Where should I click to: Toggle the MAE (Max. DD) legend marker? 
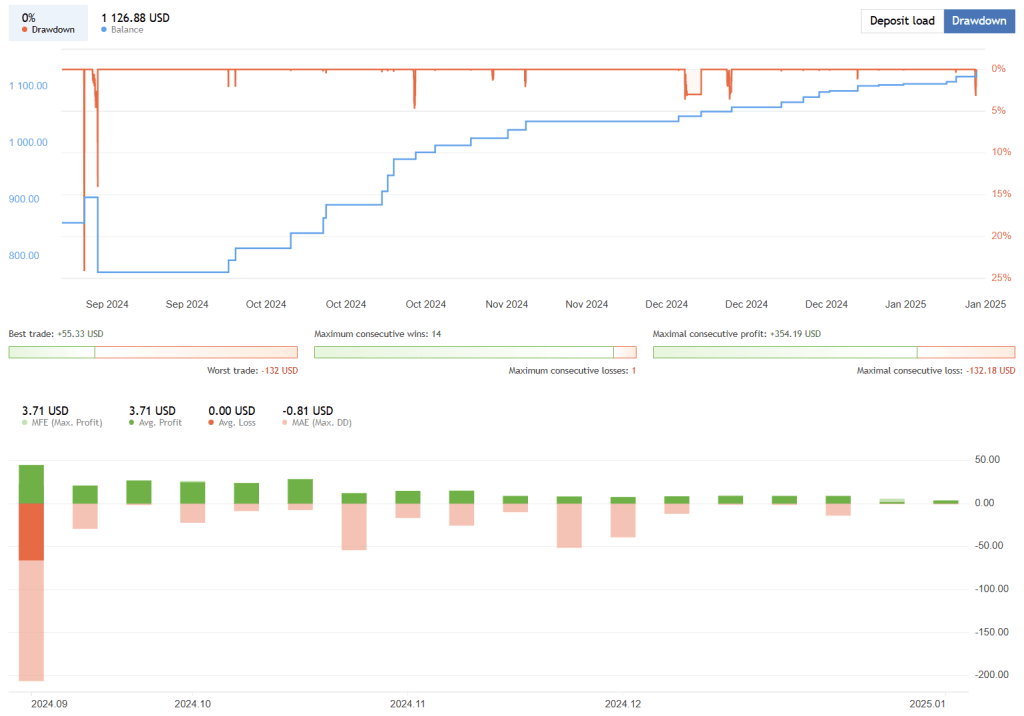pyautogui.click(x=287, y=423)
